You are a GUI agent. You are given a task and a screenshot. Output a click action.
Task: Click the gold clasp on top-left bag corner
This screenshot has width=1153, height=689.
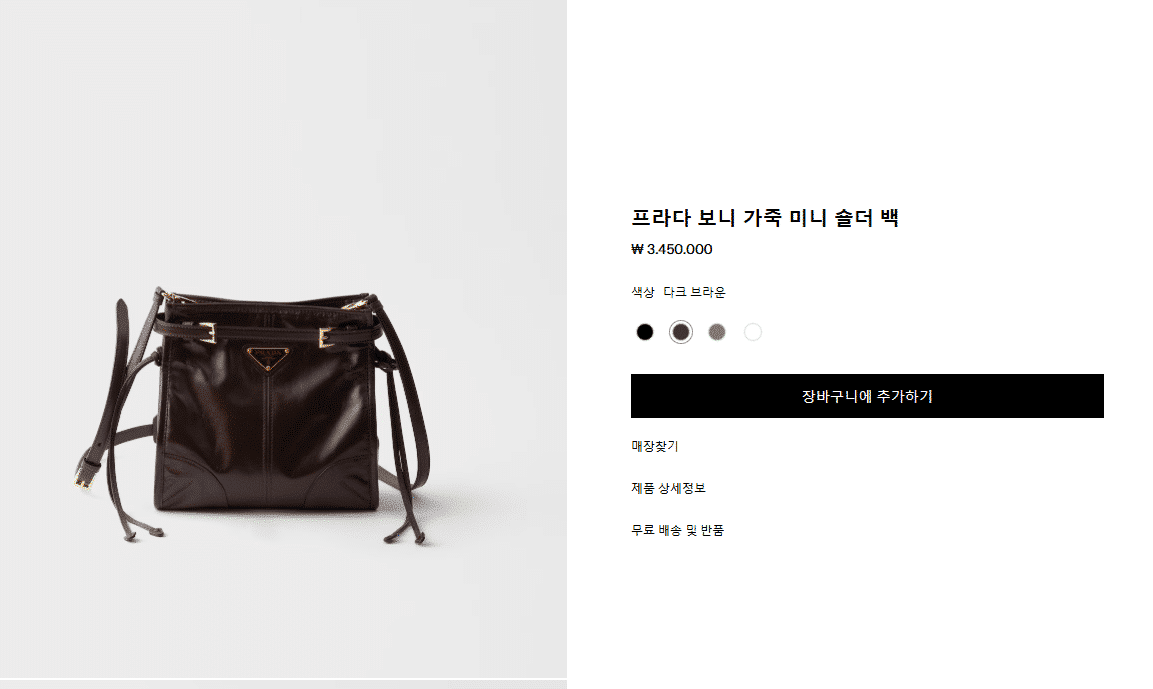tap(166, 296)
